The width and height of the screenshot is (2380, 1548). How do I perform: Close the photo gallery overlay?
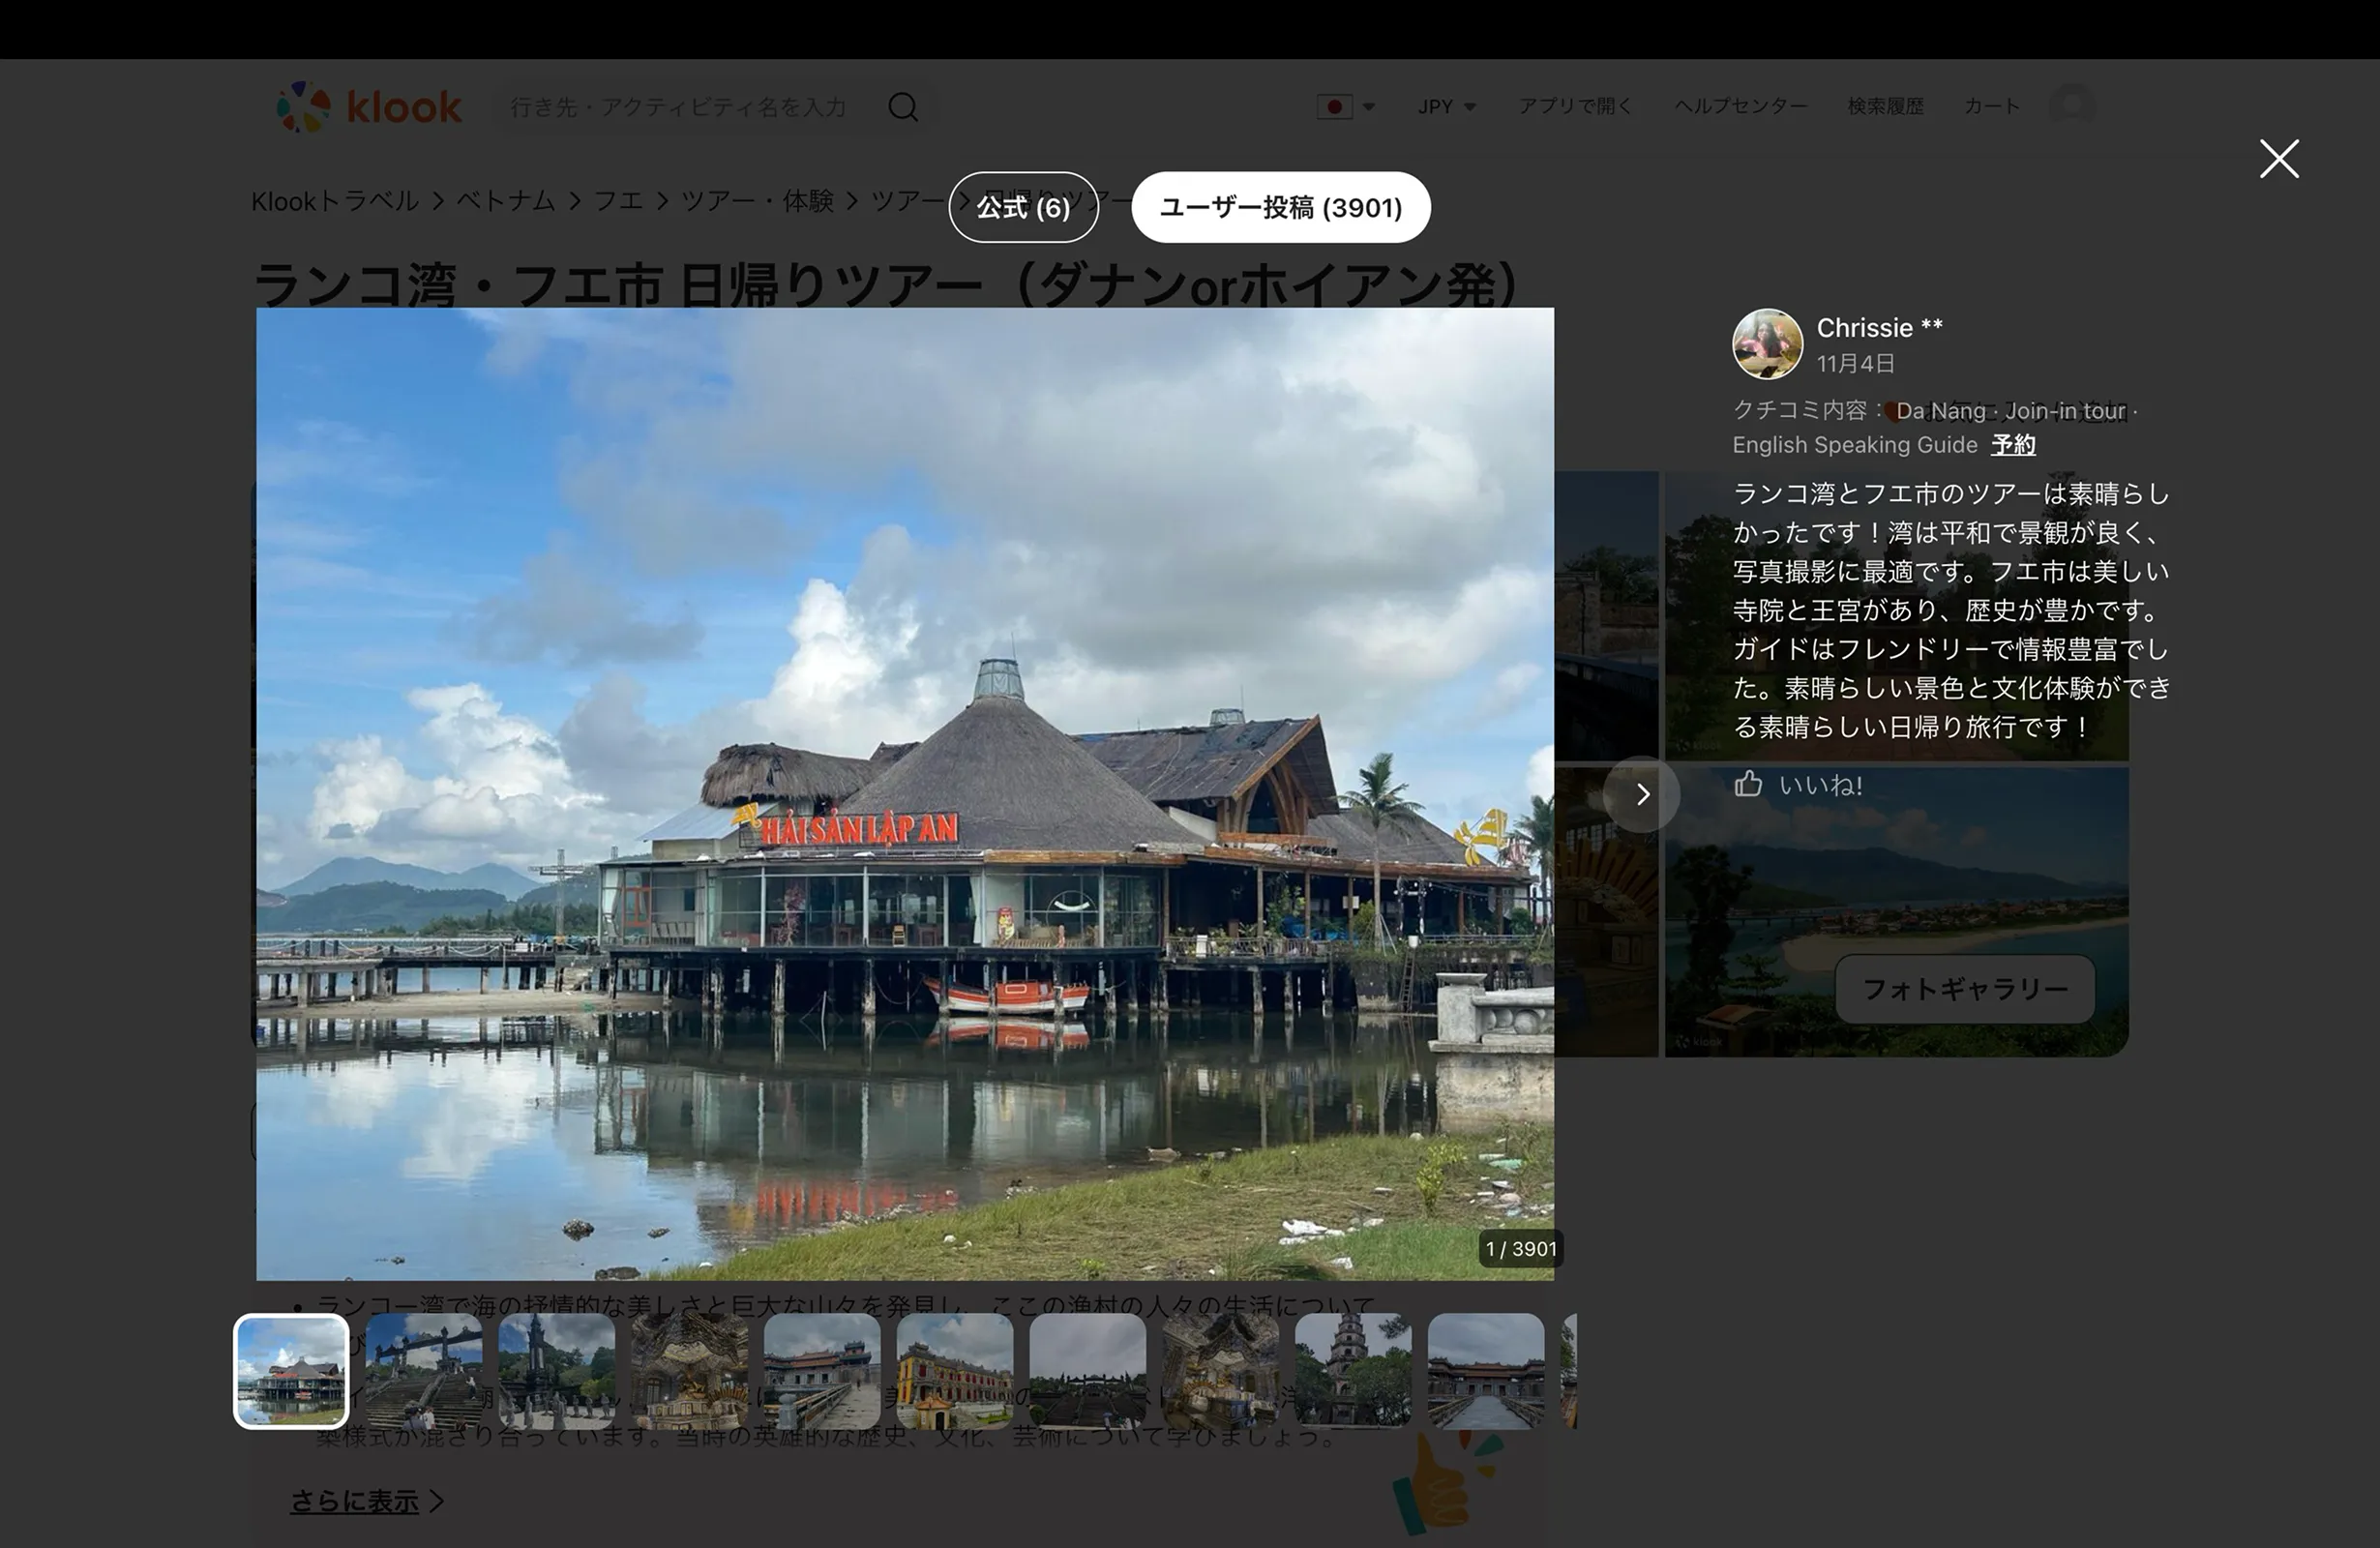tap(2279, 159)
